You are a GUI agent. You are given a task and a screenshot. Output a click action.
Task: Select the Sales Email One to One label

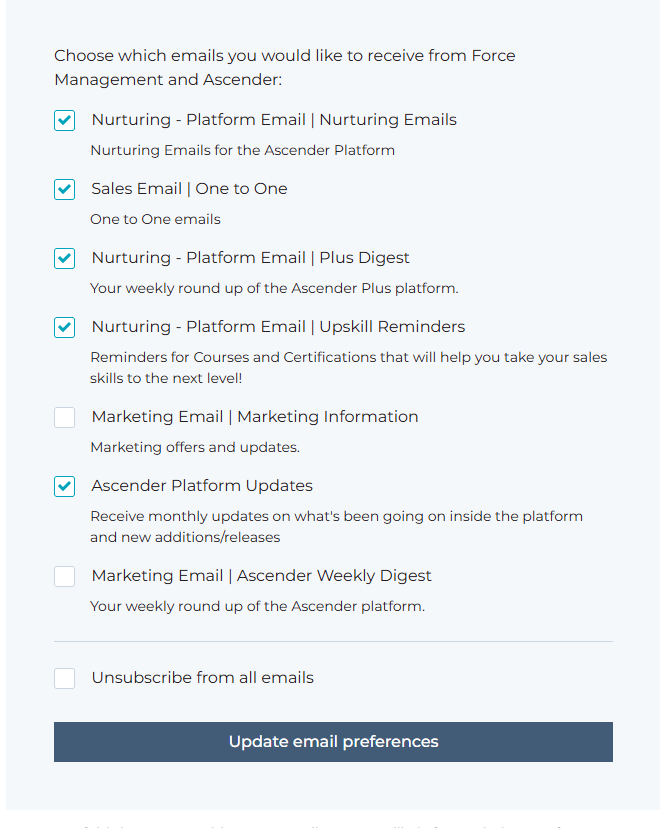coord(190,189)
